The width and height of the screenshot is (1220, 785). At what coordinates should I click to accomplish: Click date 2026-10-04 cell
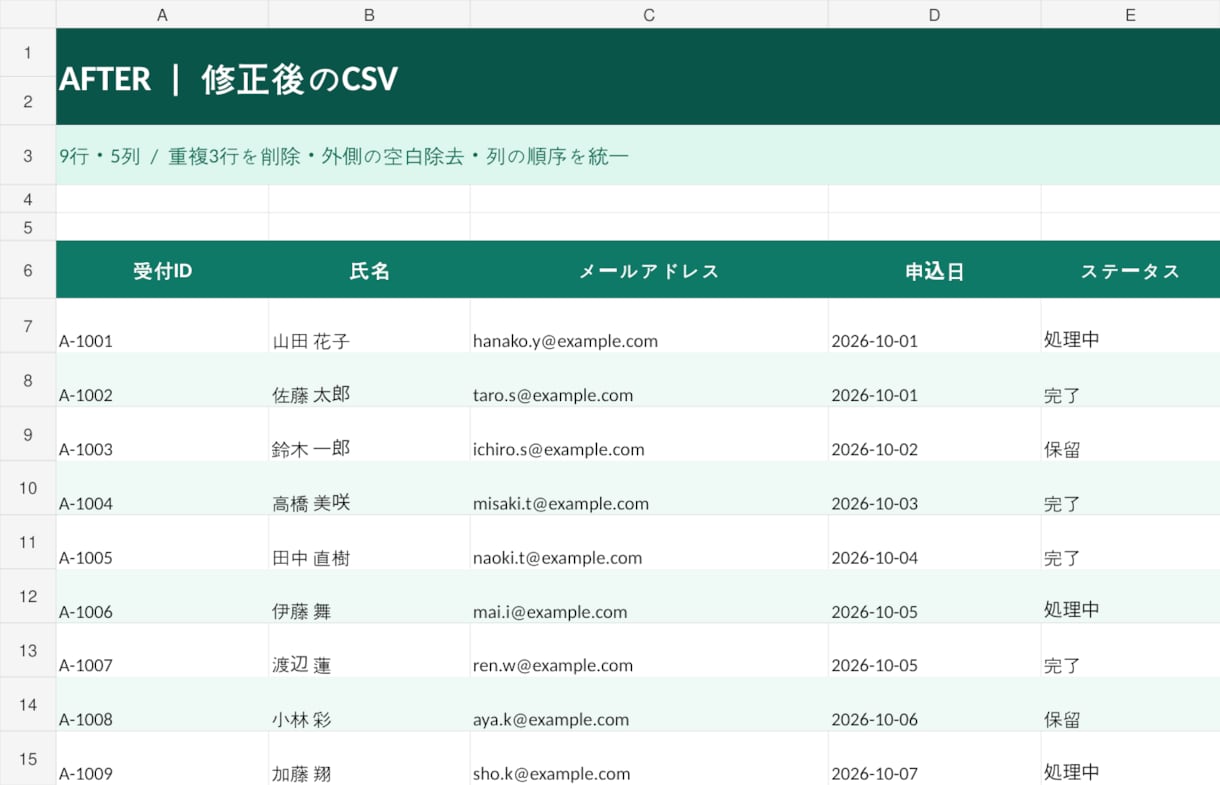[934, 542]
